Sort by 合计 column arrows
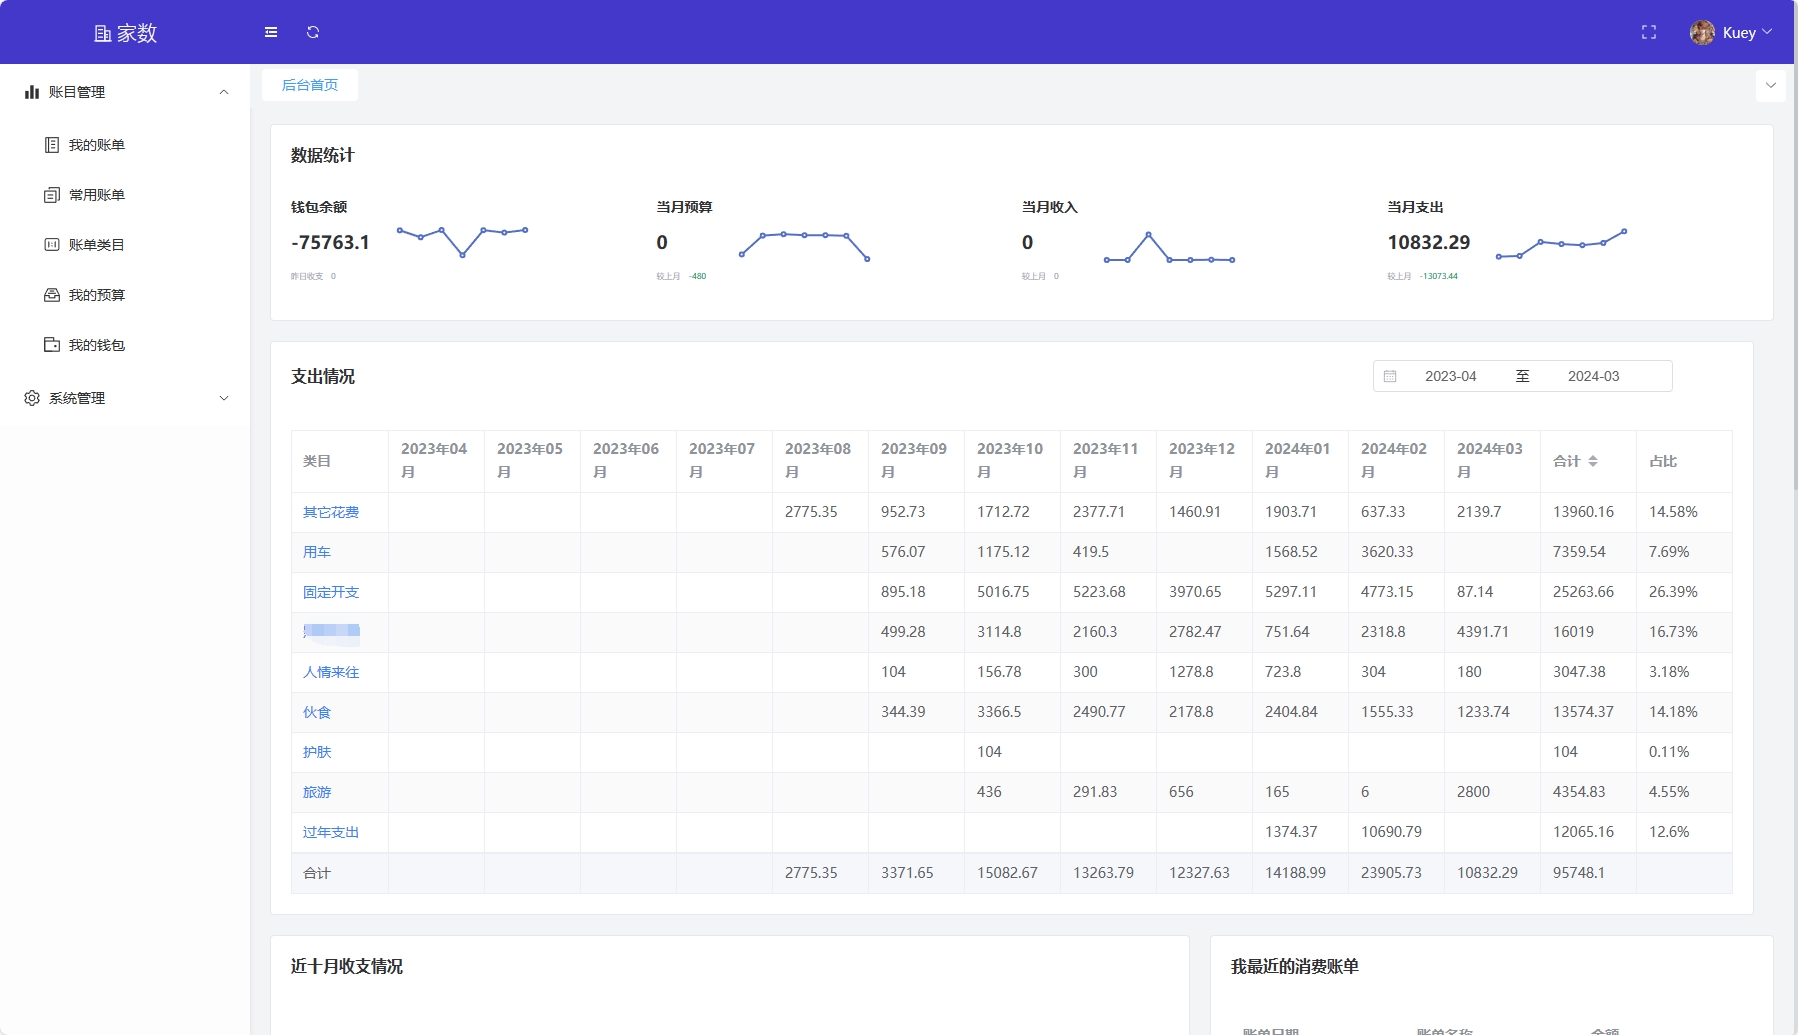The height and width of the screenshot is (1035, 1798). (x=1593, y=461)
